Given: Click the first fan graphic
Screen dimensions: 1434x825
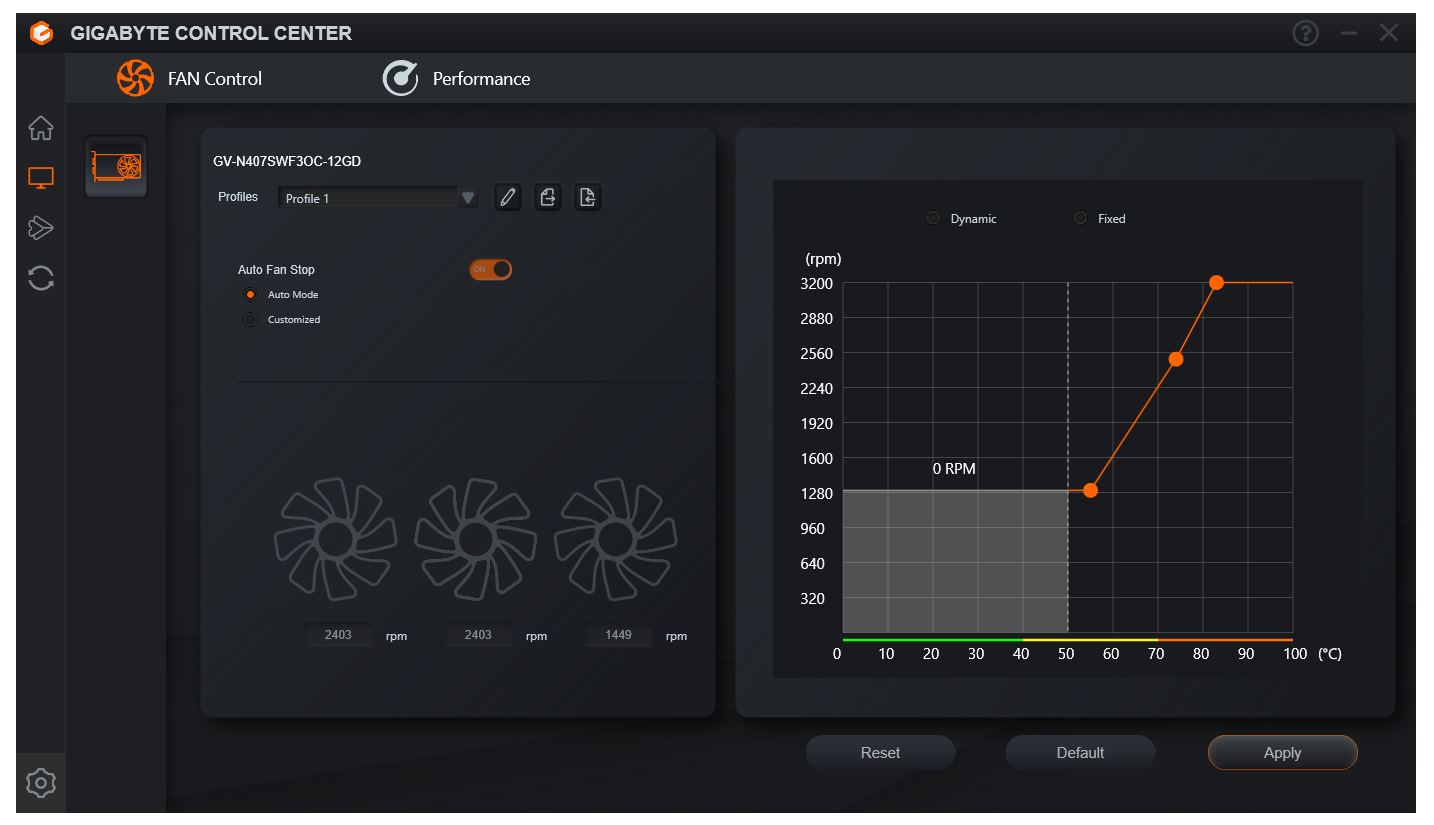Looking at the screenshot, I should (x=336, y=539).
